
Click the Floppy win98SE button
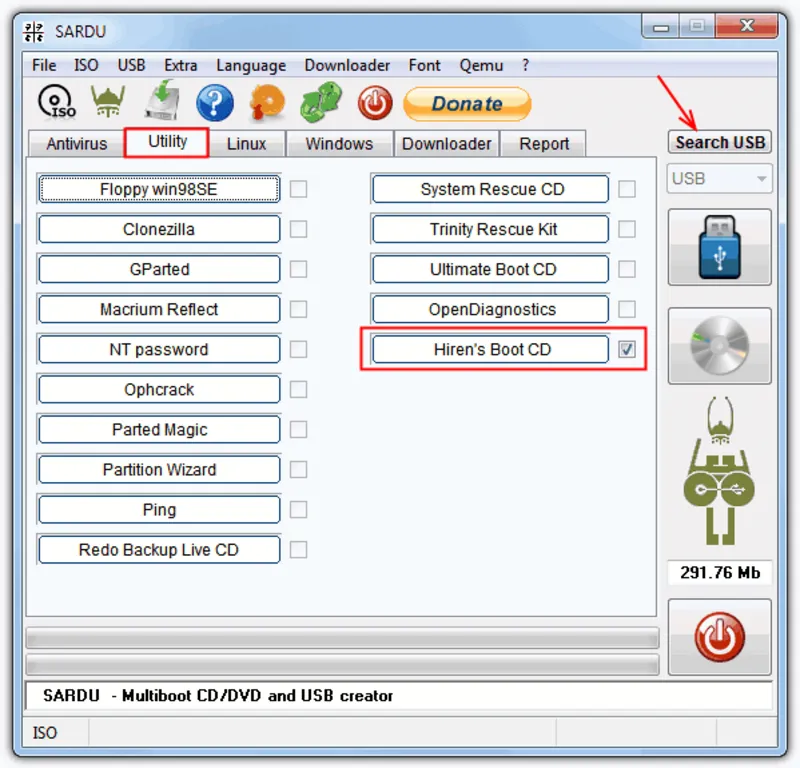[x=159, y=189]
